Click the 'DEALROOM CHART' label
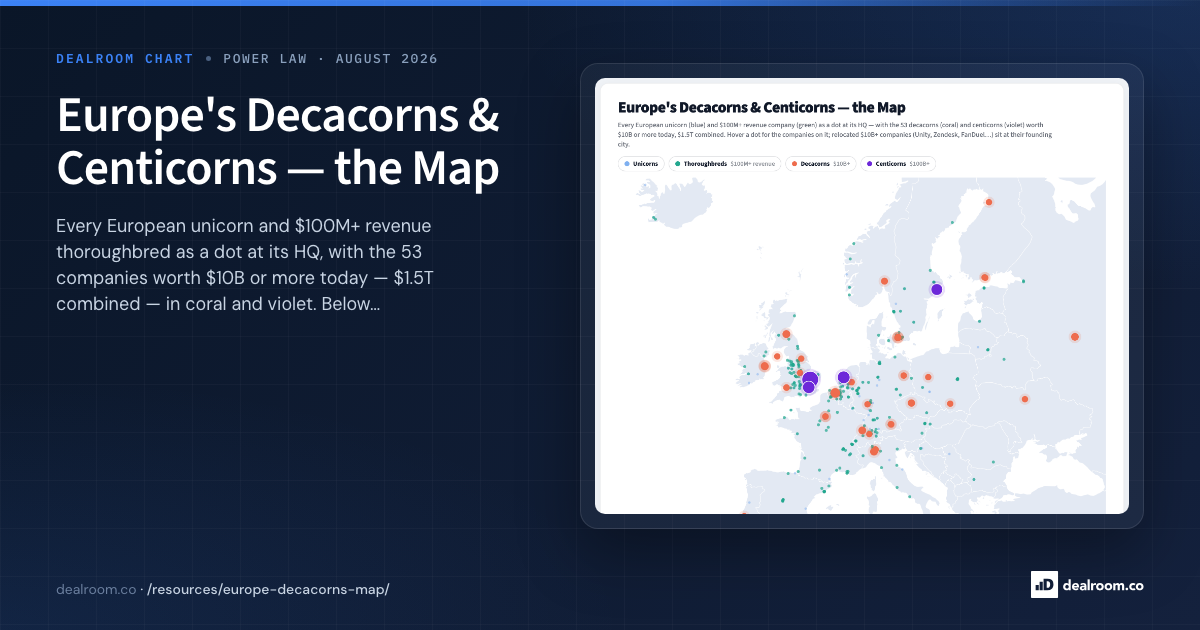 (125, 59)
